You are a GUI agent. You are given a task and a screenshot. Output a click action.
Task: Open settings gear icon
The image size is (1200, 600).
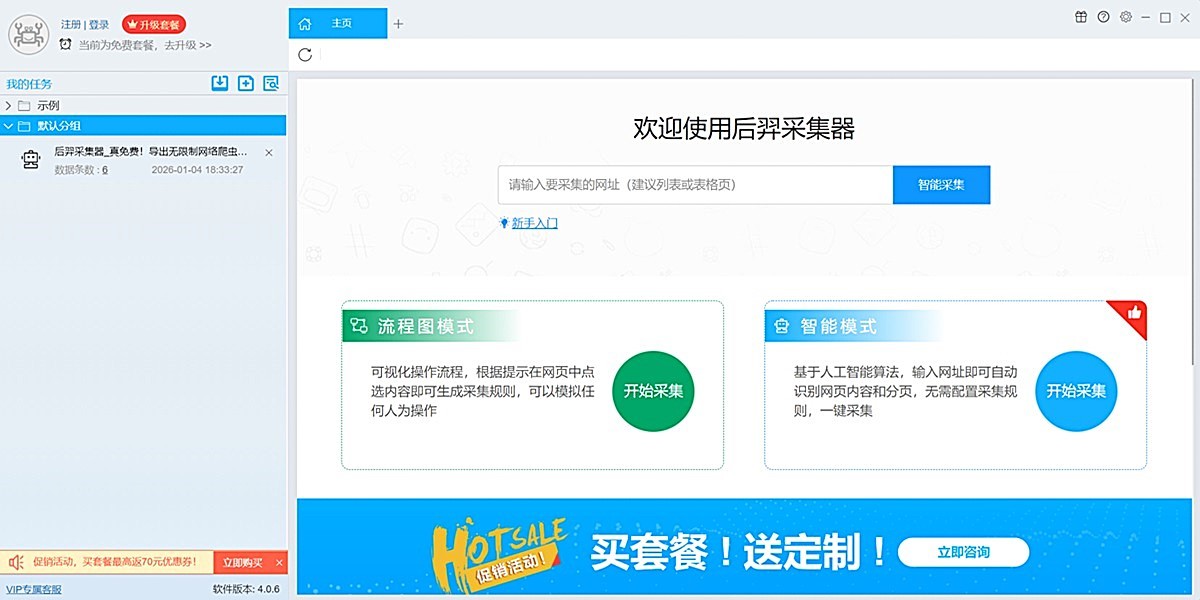(x=1125, y=17)
